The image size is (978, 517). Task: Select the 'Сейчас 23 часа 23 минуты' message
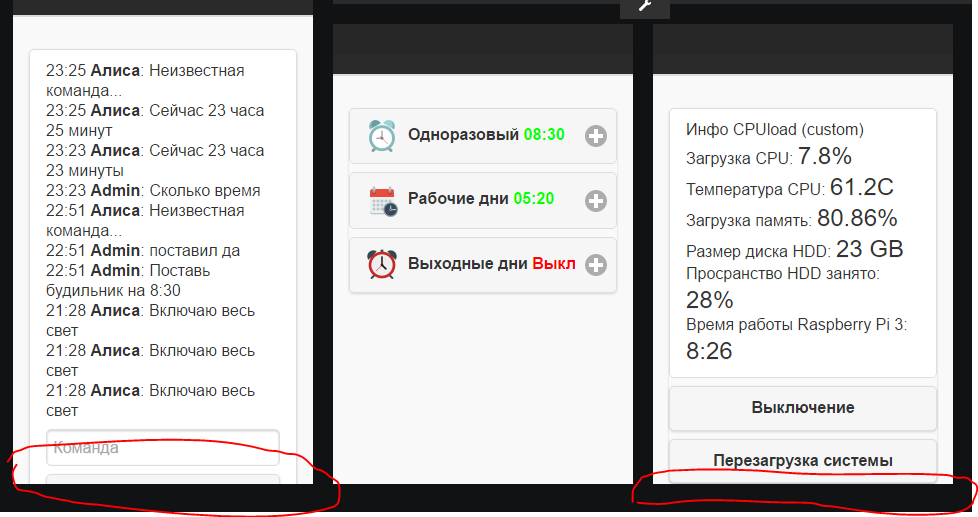[x=155, y=160]
